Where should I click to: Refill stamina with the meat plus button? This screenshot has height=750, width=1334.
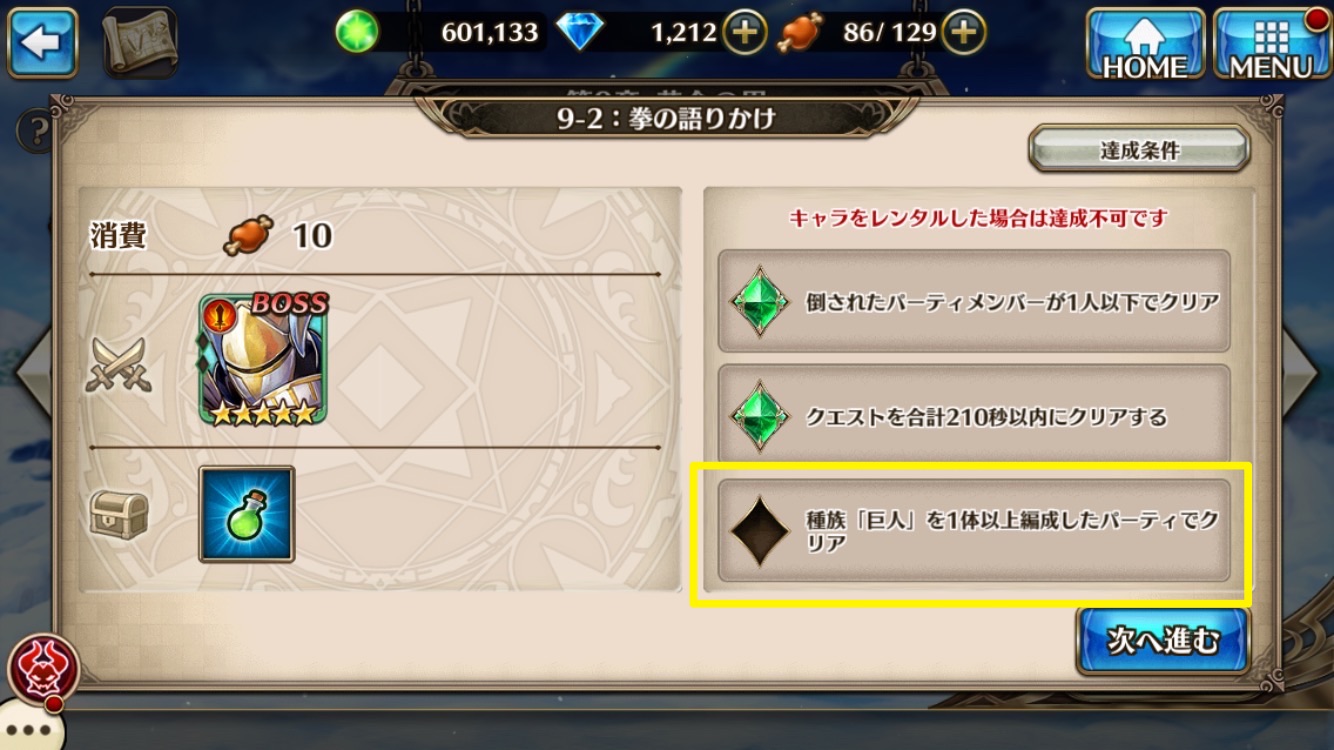point(963,33)
